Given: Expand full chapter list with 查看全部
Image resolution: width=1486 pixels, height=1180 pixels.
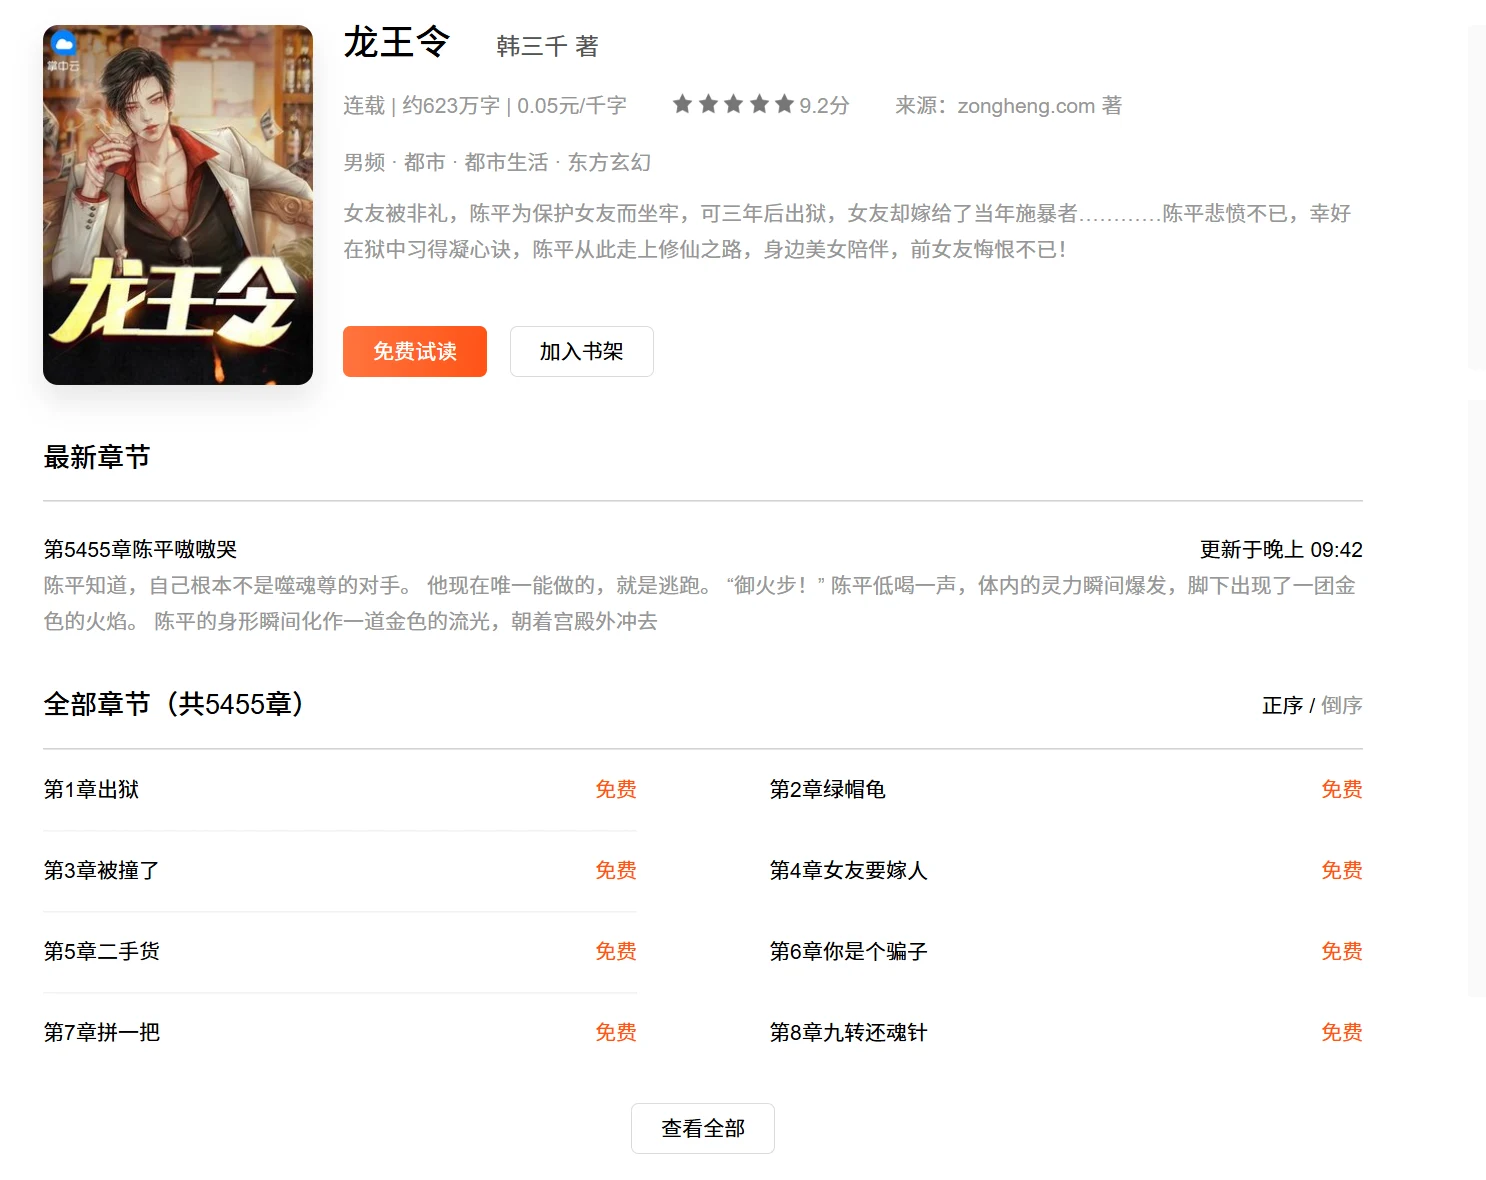Looking at the screenshot, I should 702,1128.
